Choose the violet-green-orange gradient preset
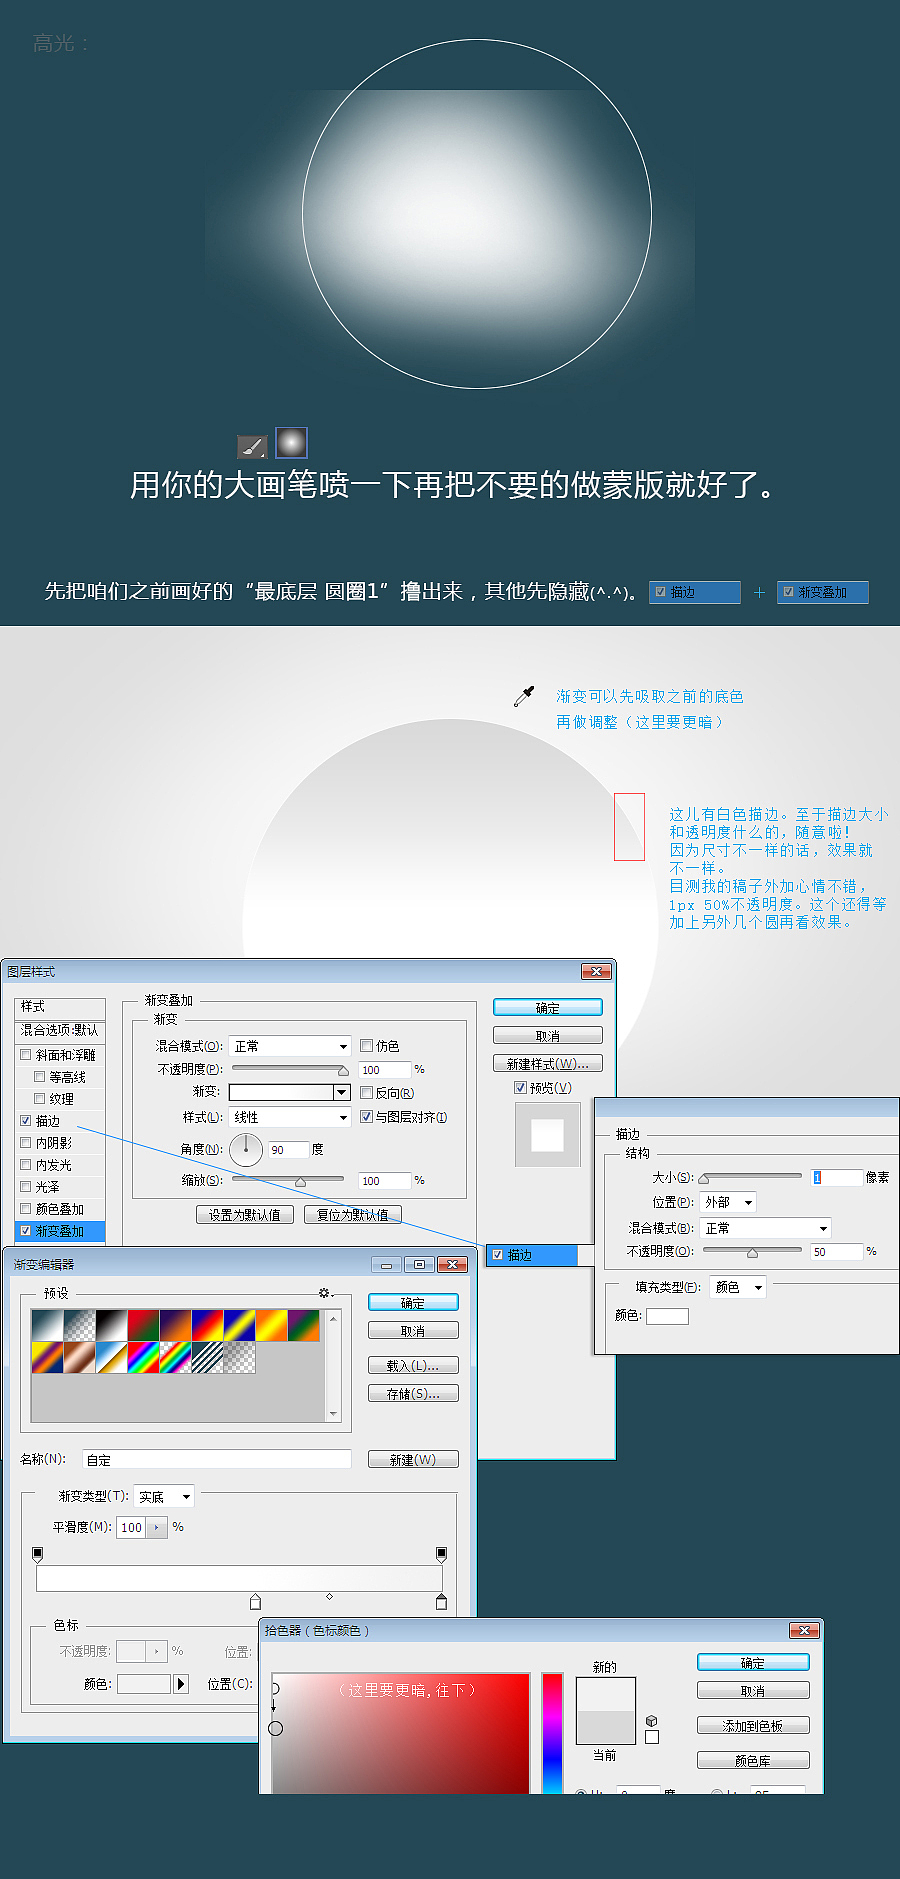Viewport: 900px width, 1879px height. click(x=303, y=1326)
